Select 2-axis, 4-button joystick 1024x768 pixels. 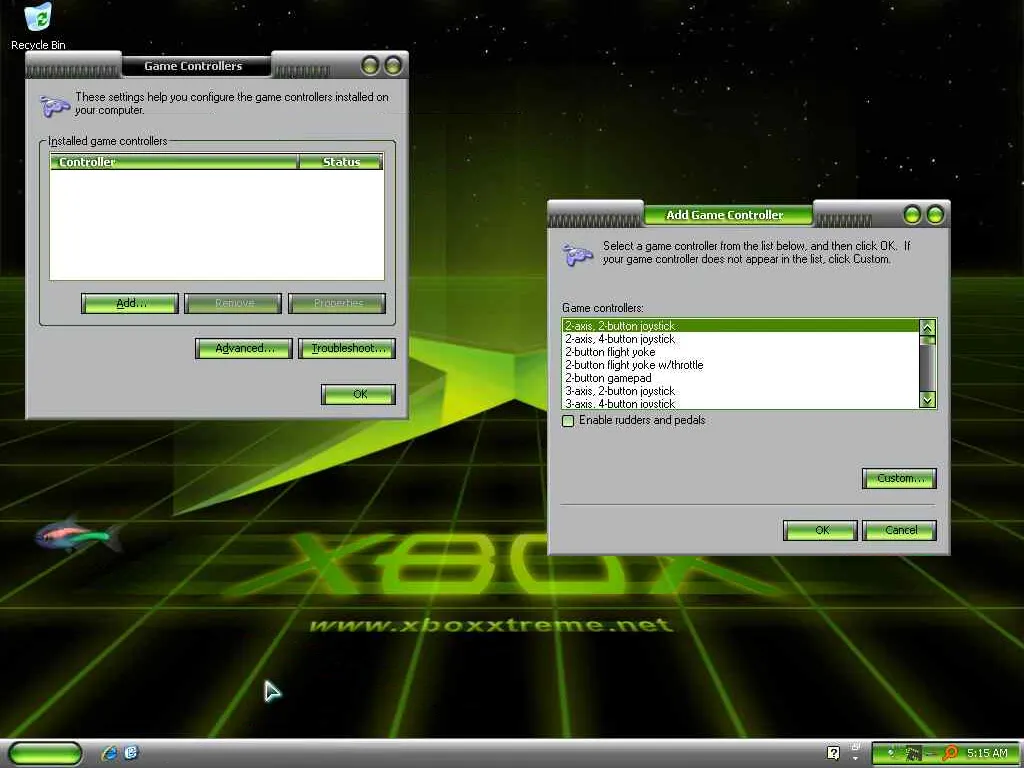click(x=741, y=338)
